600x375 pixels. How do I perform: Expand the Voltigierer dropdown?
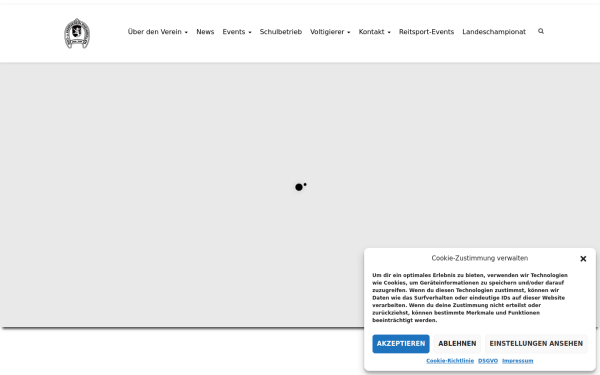tap(330, 32)
